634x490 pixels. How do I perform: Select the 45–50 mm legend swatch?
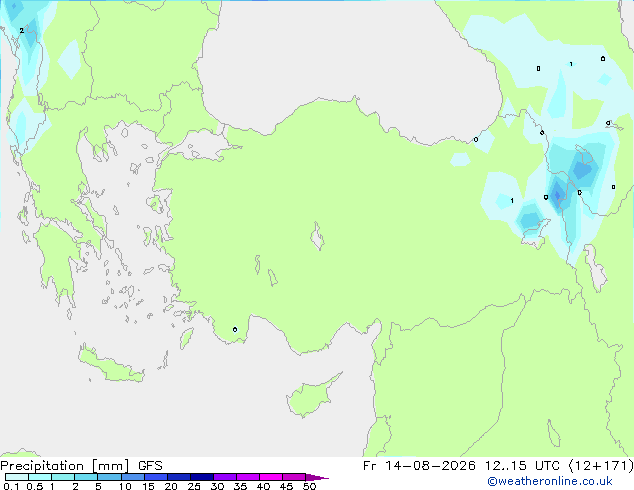(294, 477)
